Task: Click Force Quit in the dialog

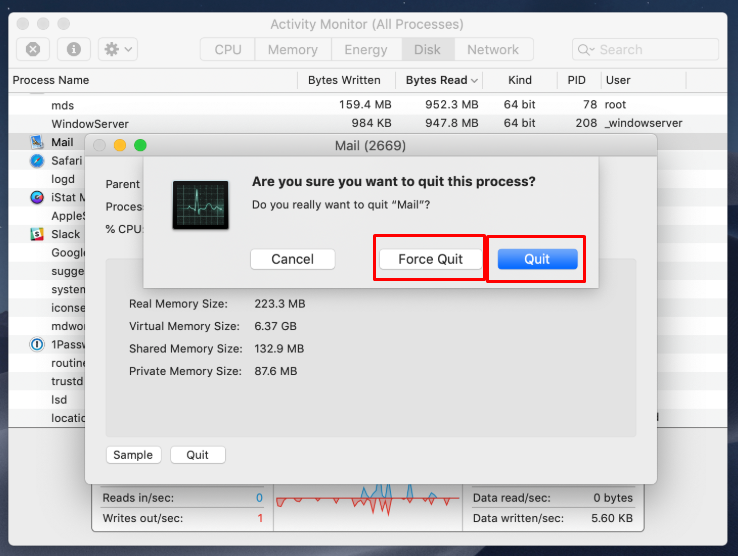Action: click(430, 259)
